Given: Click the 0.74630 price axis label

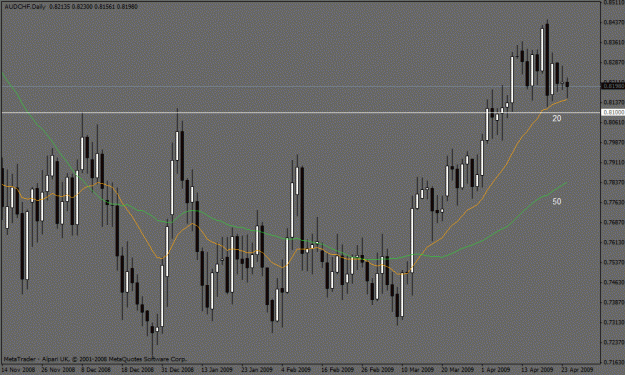Looking at the screenshot, I should click(614, 282).
